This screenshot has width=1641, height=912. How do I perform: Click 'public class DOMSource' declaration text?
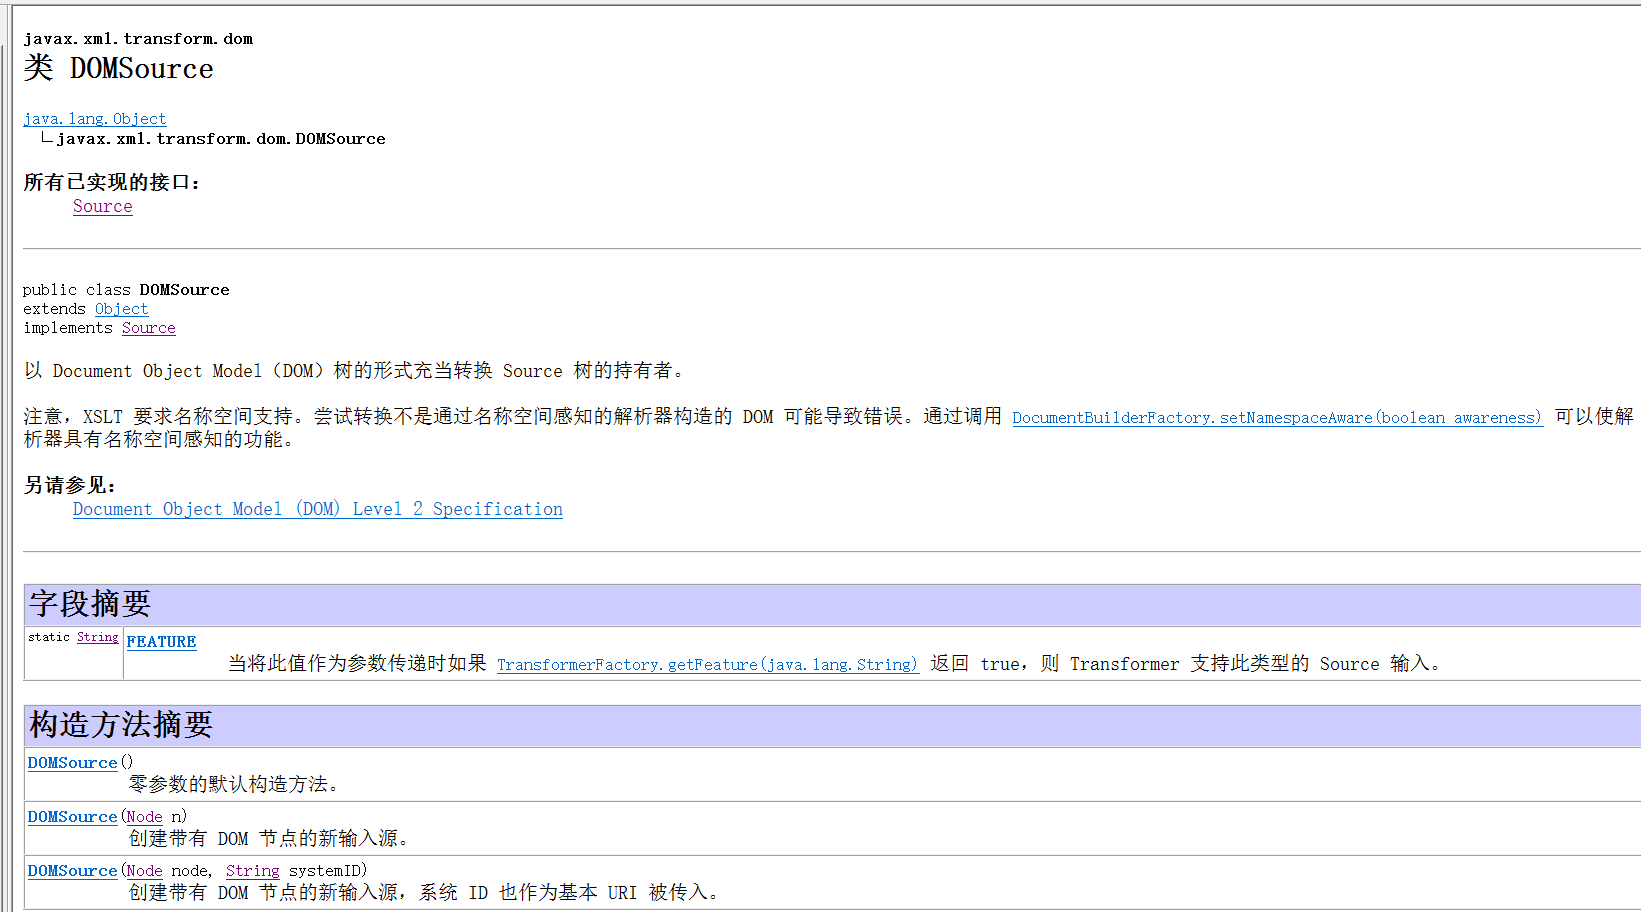click(x=126, y=290)
